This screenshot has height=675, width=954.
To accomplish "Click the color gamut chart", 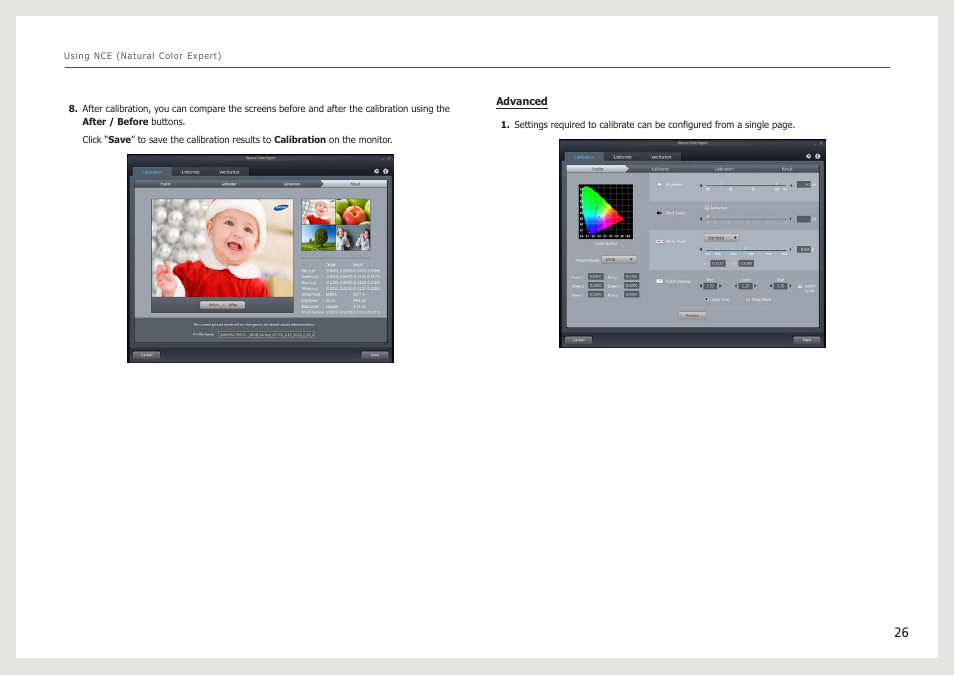I will tap(605, 212).
